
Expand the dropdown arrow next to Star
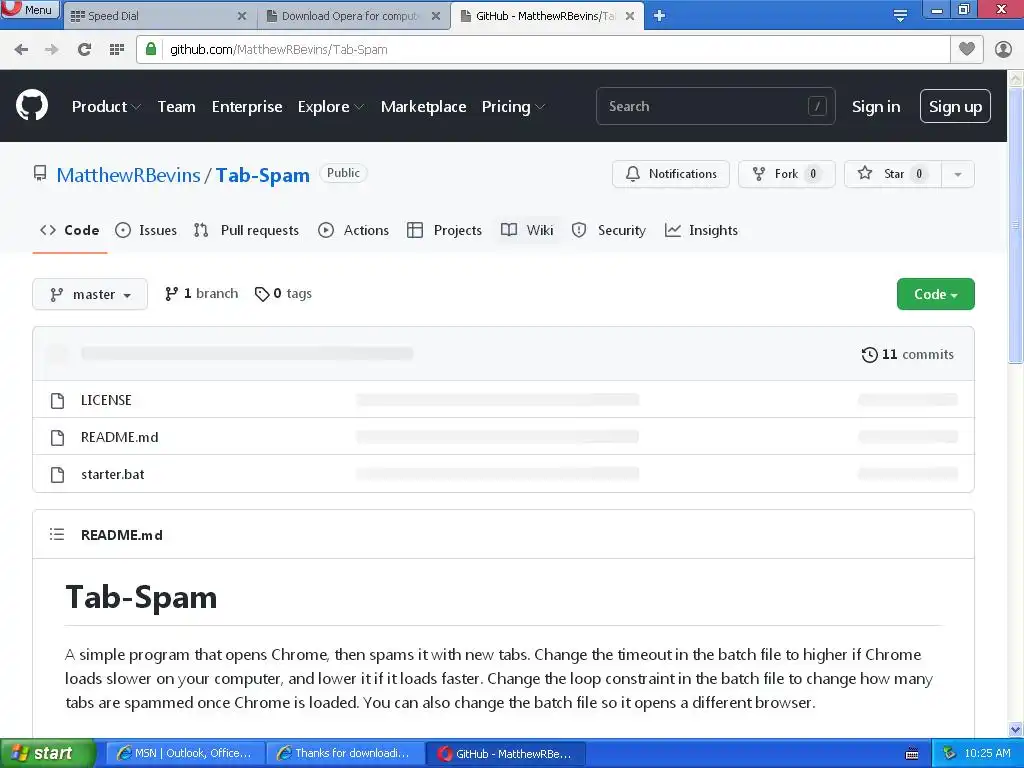point(958,174)
